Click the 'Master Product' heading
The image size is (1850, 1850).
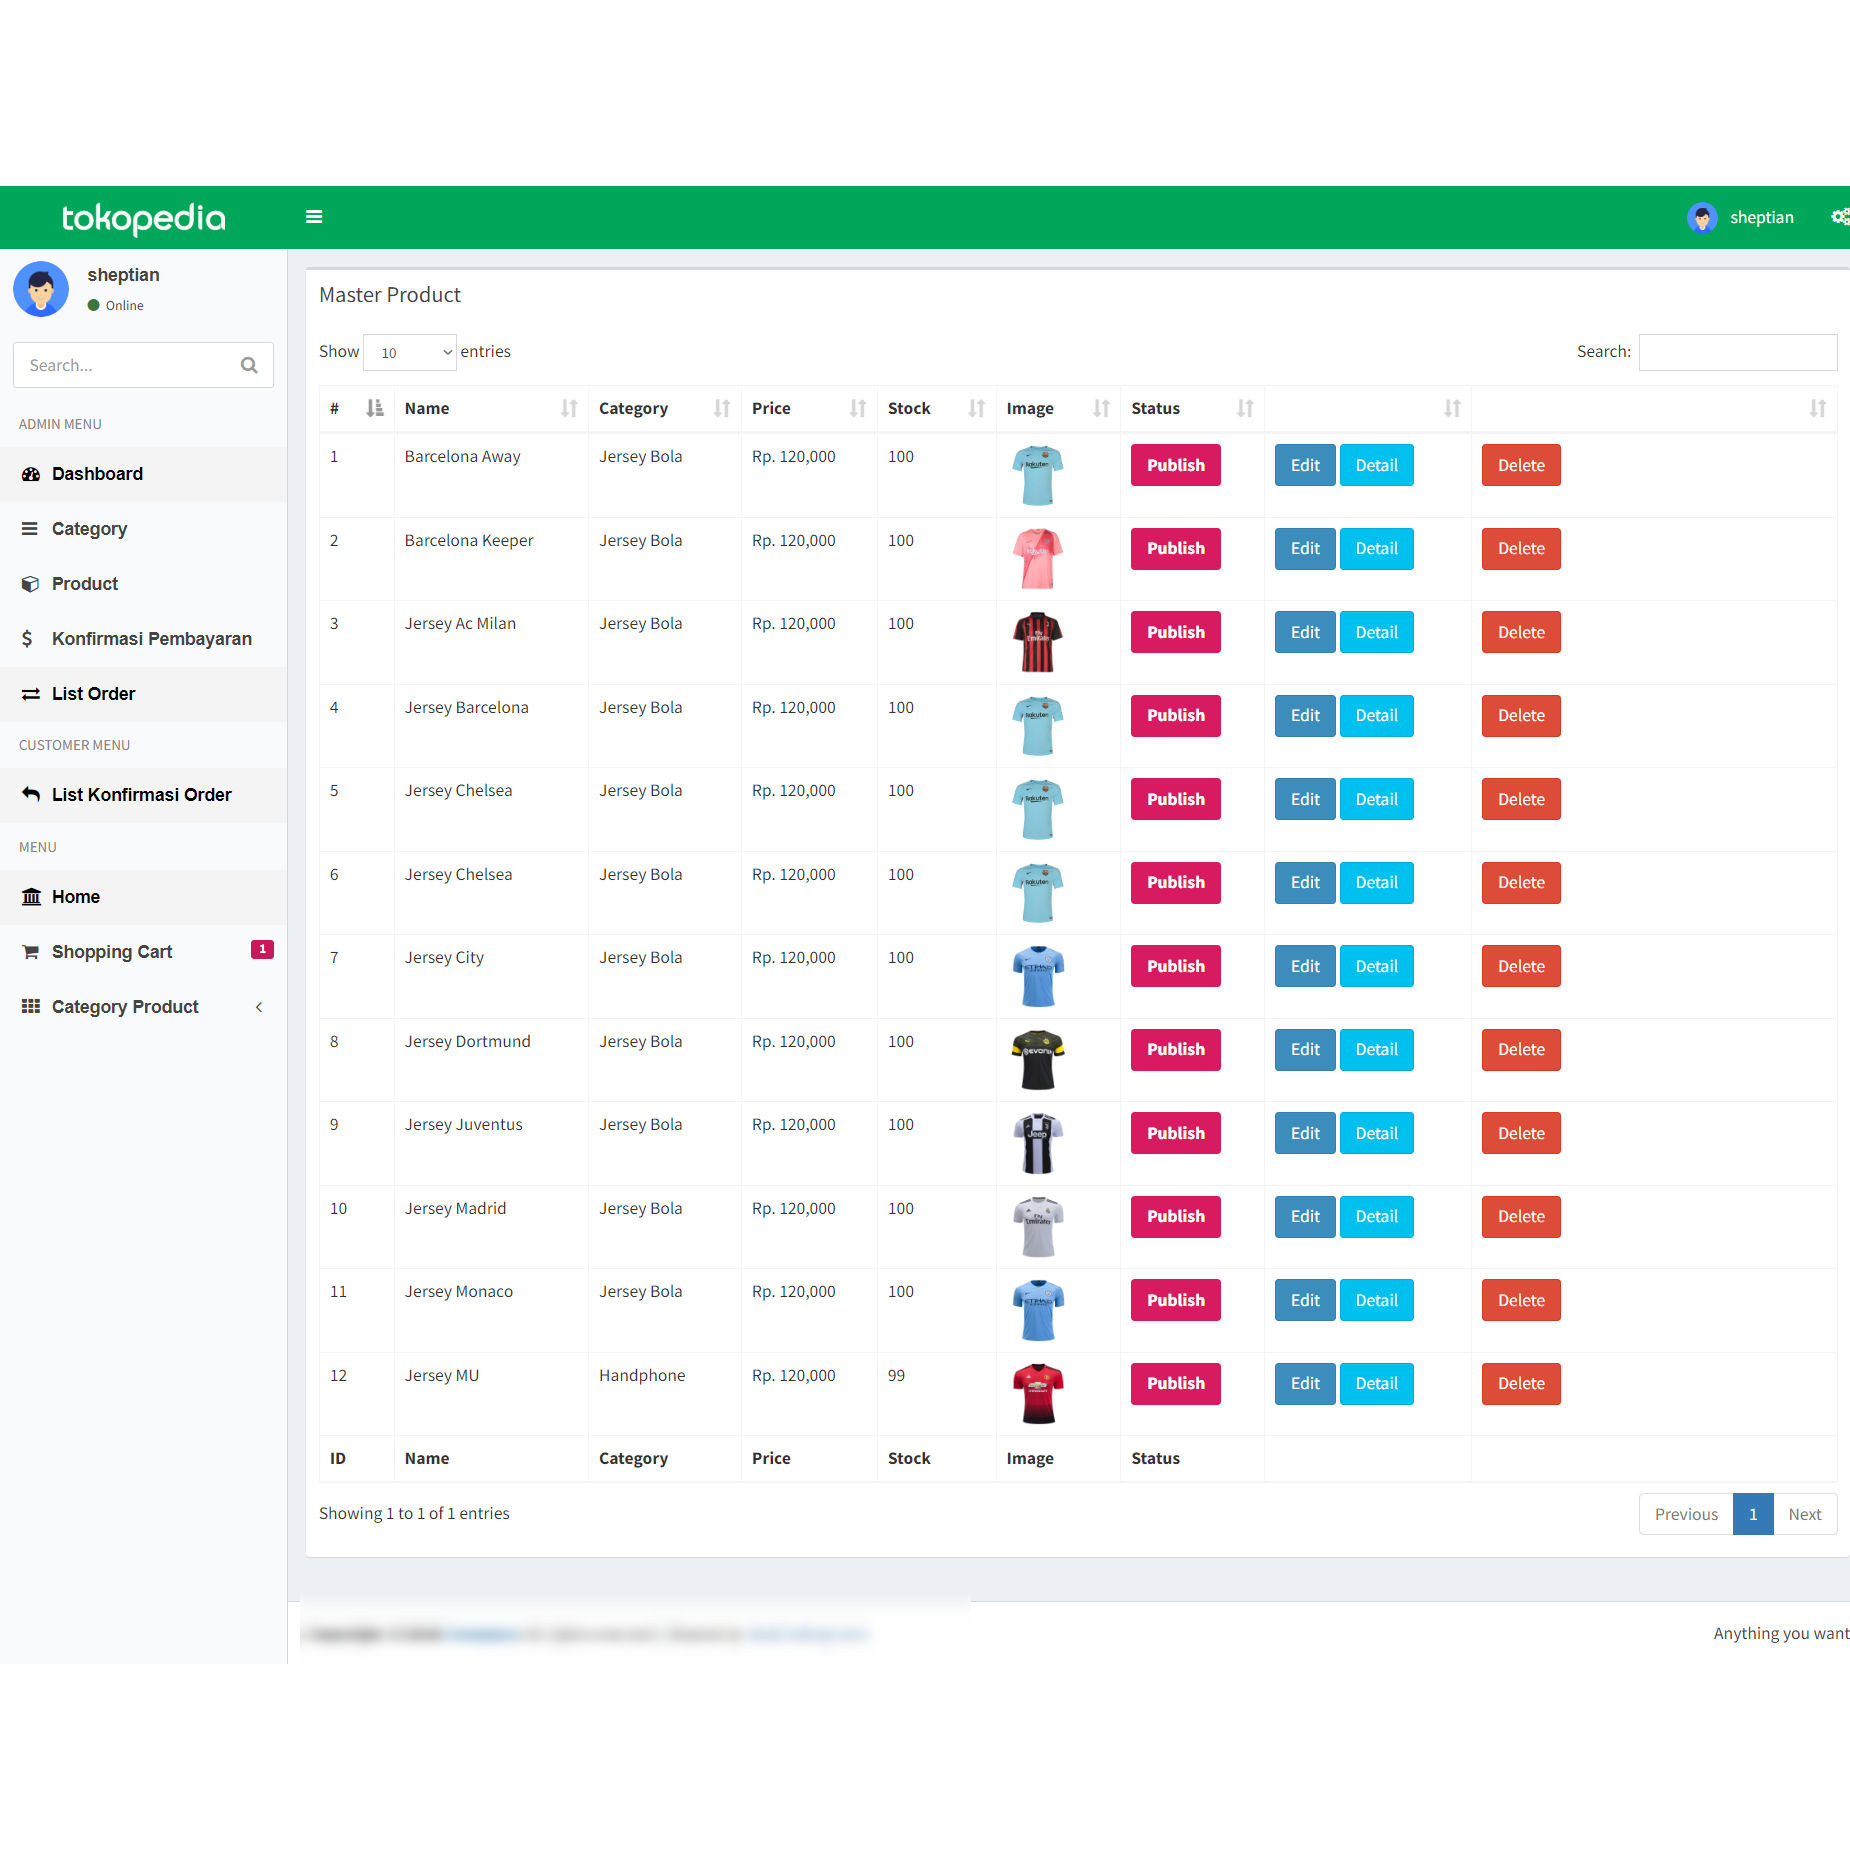coord(390,295)
